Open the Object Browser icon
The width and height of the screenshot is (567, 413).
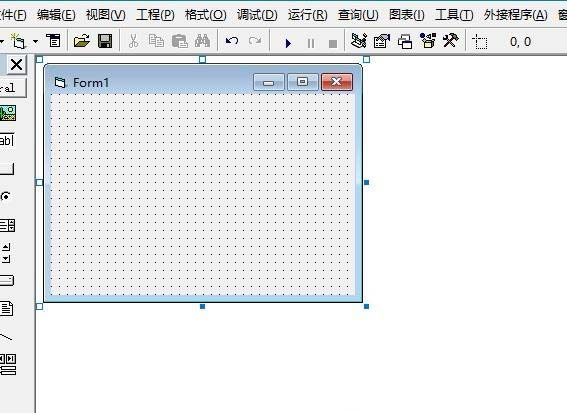(x=428, y=41)
